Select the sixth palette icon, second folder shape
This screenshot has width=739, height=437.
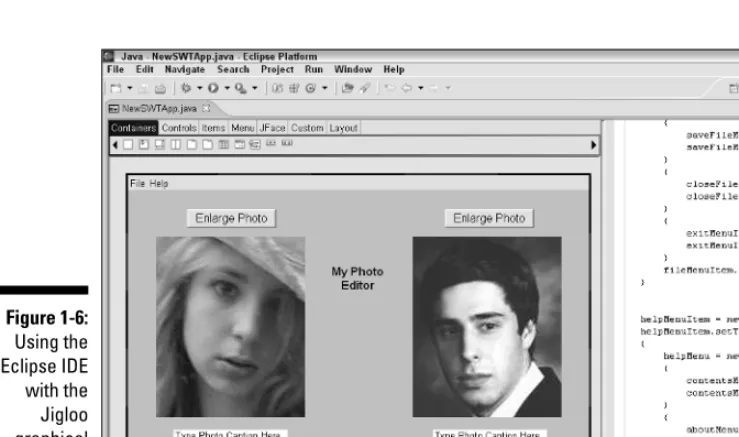(208, 145)
